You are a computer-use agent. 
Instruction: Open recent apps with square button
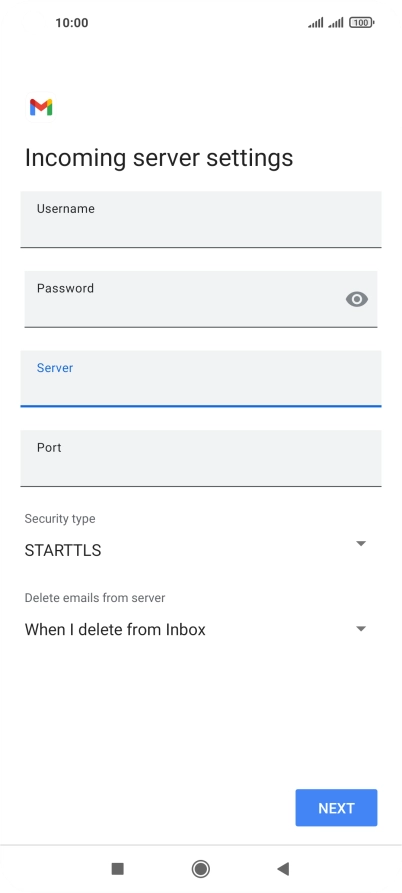(117, 869)
